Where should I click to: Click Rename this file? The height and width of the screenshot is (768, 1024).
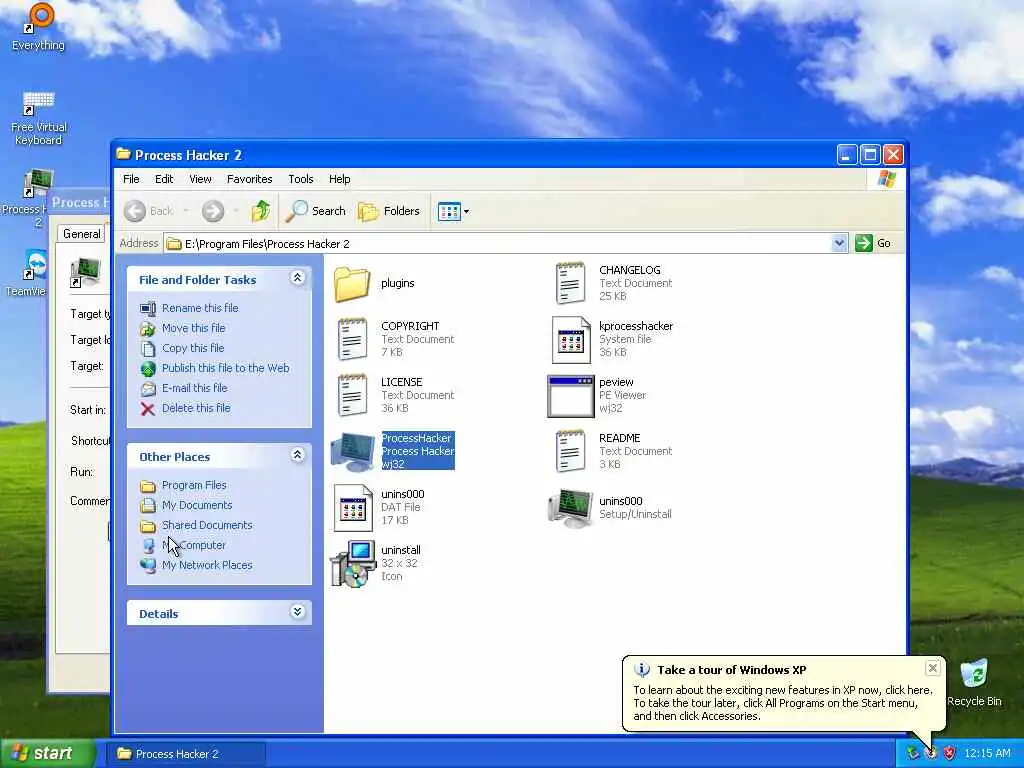[200, 308]
